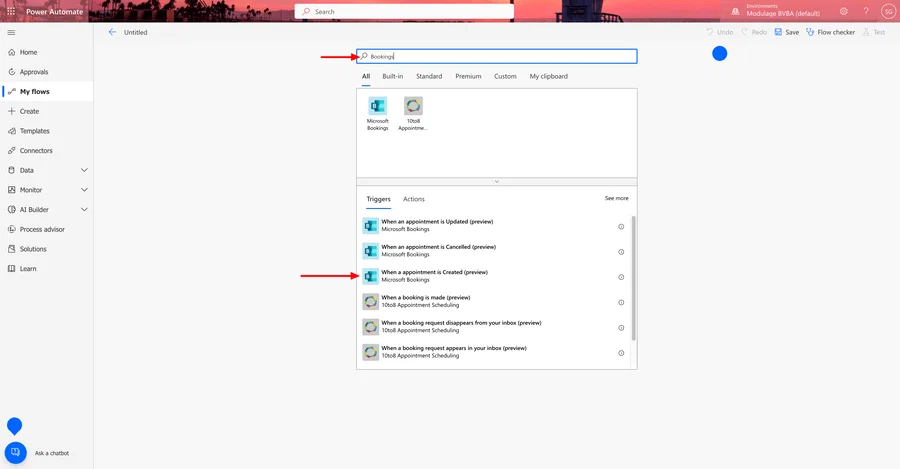Open Create in sidebar
This screenshot has width=900, height=469.
tap(46, 111)
